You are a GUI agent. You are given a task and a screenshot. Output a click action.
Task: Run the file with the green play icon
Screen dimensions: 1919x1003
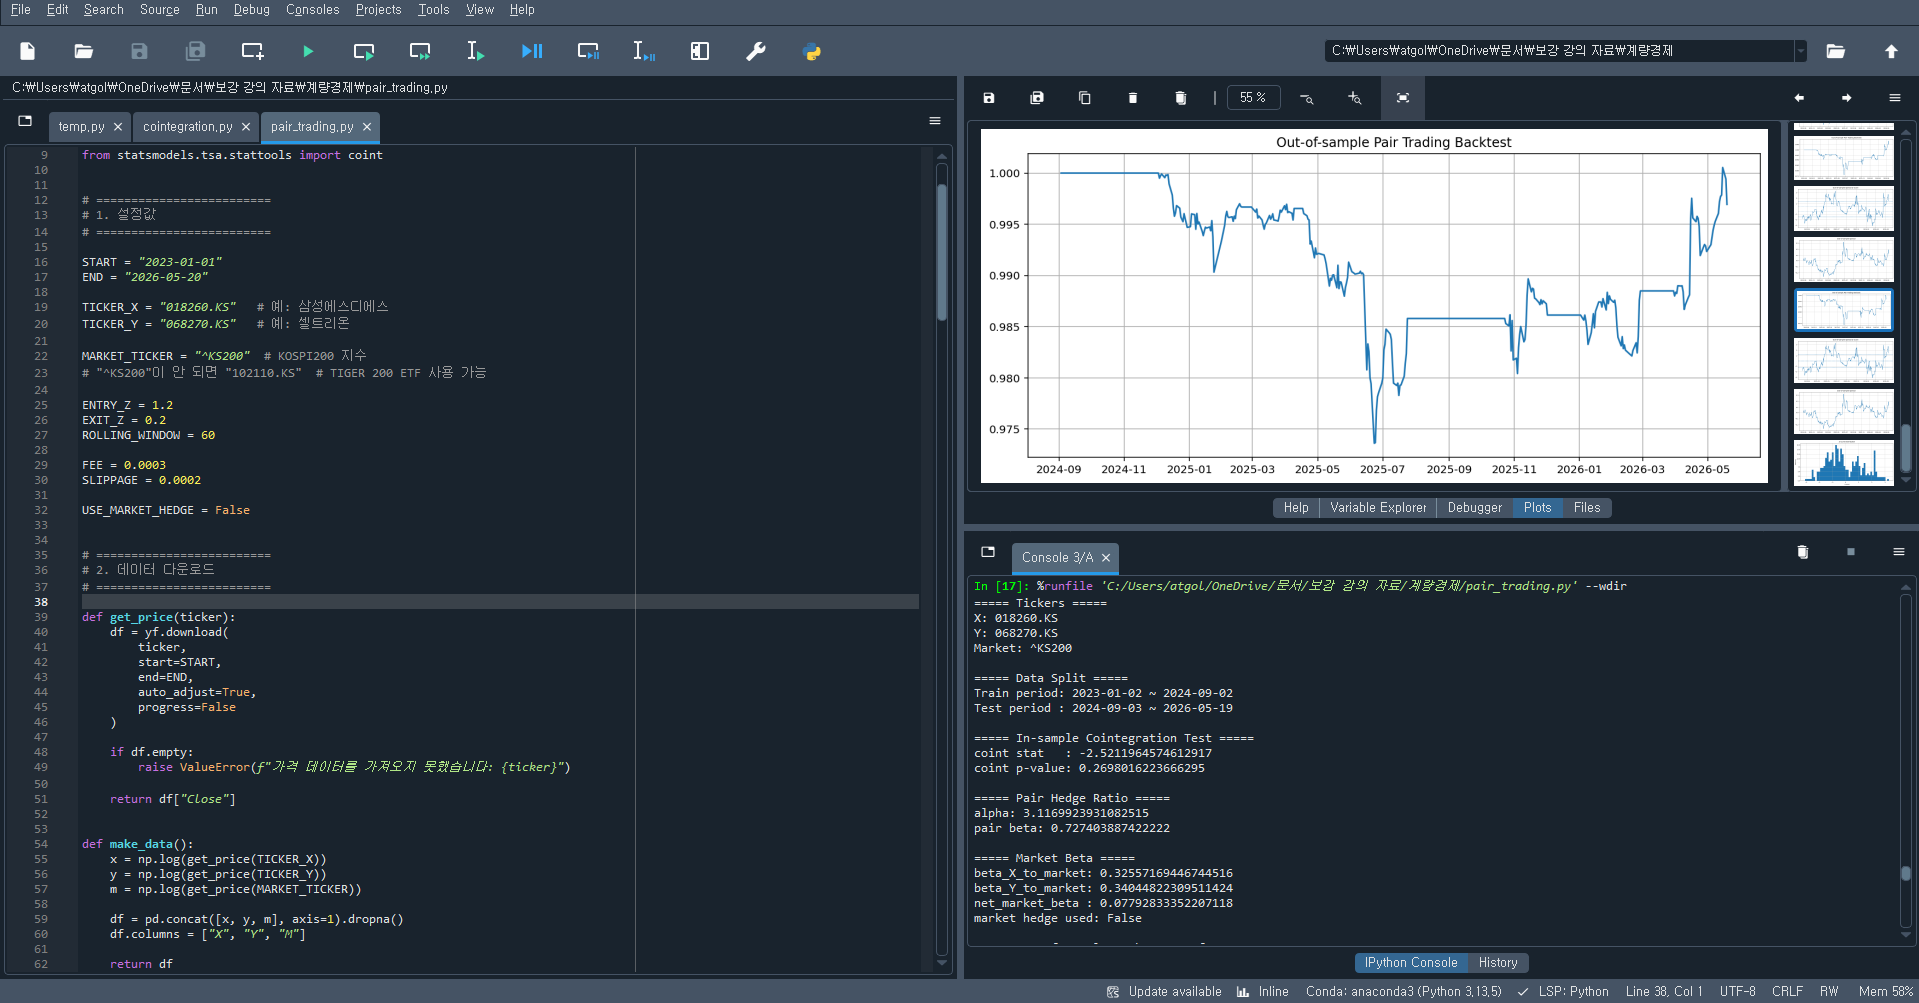point(308,51)
